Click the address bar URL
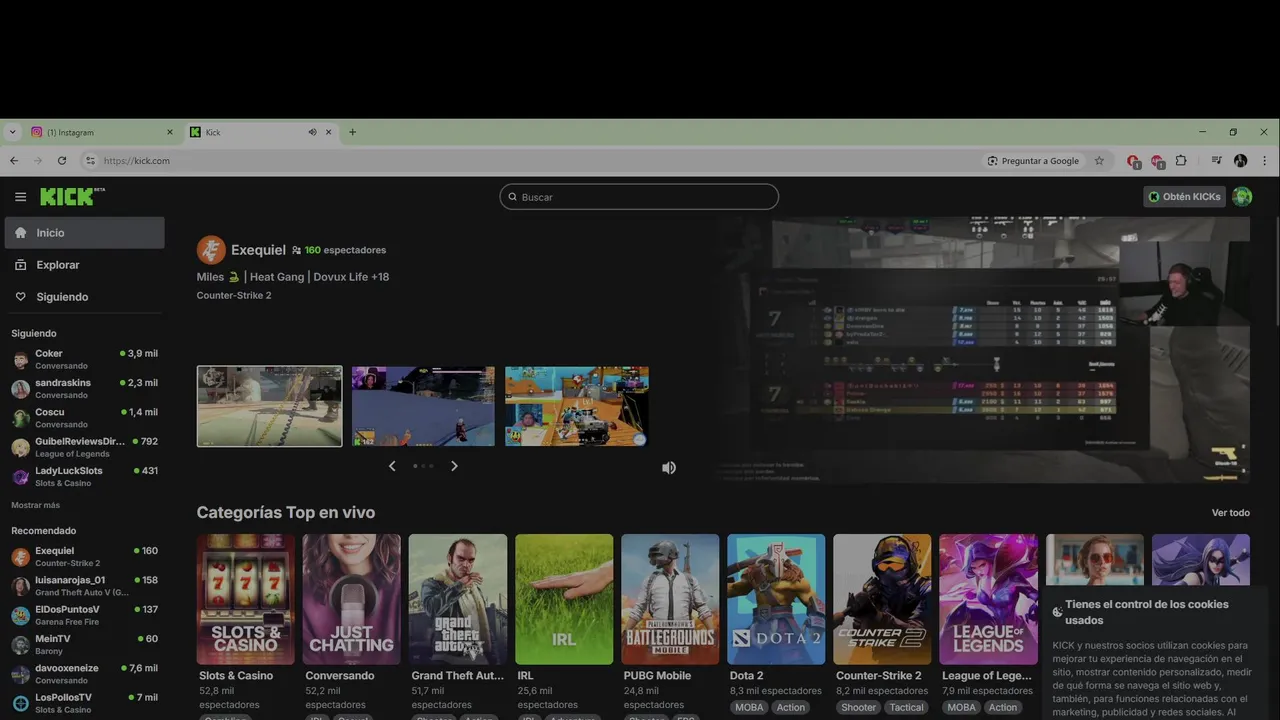Viewport: 1280px width, 720px height. [137, 161]
